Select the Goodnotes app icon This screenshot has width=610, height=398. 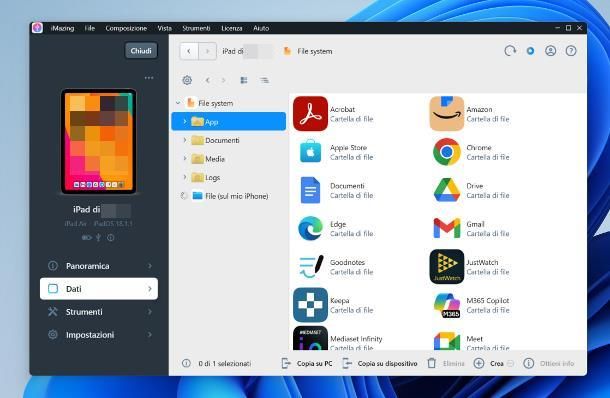click(310, 267)
